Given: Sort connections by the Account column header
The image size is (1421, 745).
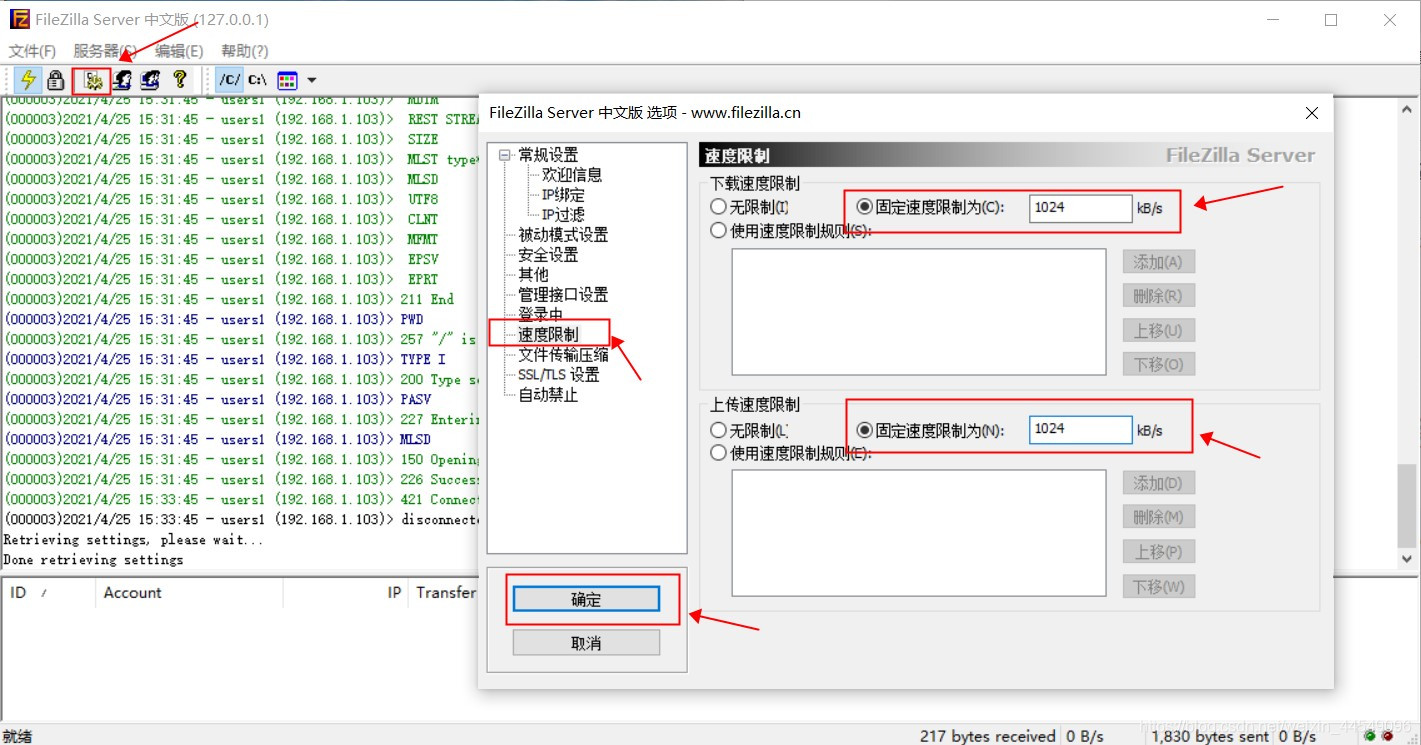Looking at the screenshot, I should click(189, 593).
